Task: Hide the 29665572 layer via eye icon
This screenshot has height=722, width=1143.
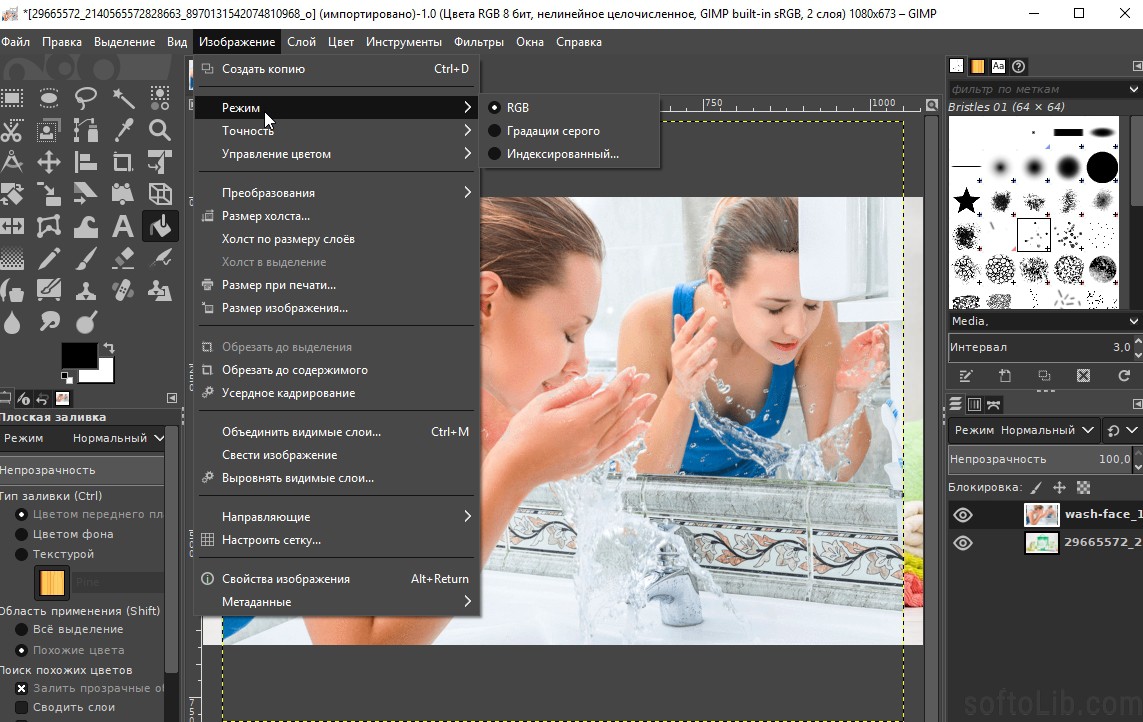Action: (x=962, y=543)
